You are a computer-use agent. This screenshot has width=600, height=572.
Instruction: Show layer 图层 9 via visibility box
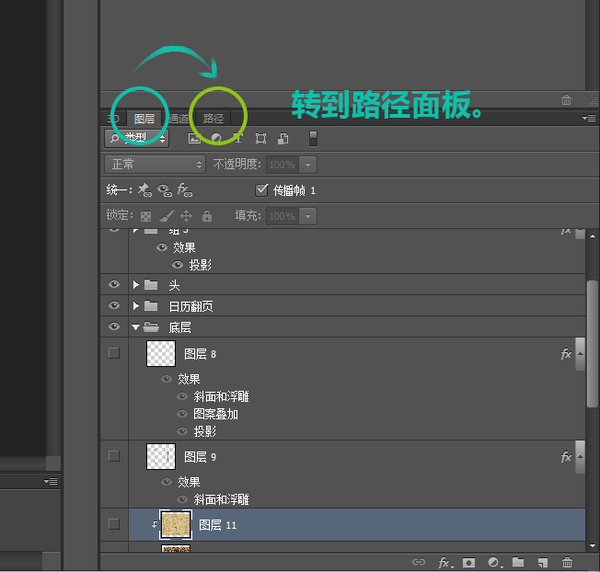pyautogui.click(x=114, y=456)
